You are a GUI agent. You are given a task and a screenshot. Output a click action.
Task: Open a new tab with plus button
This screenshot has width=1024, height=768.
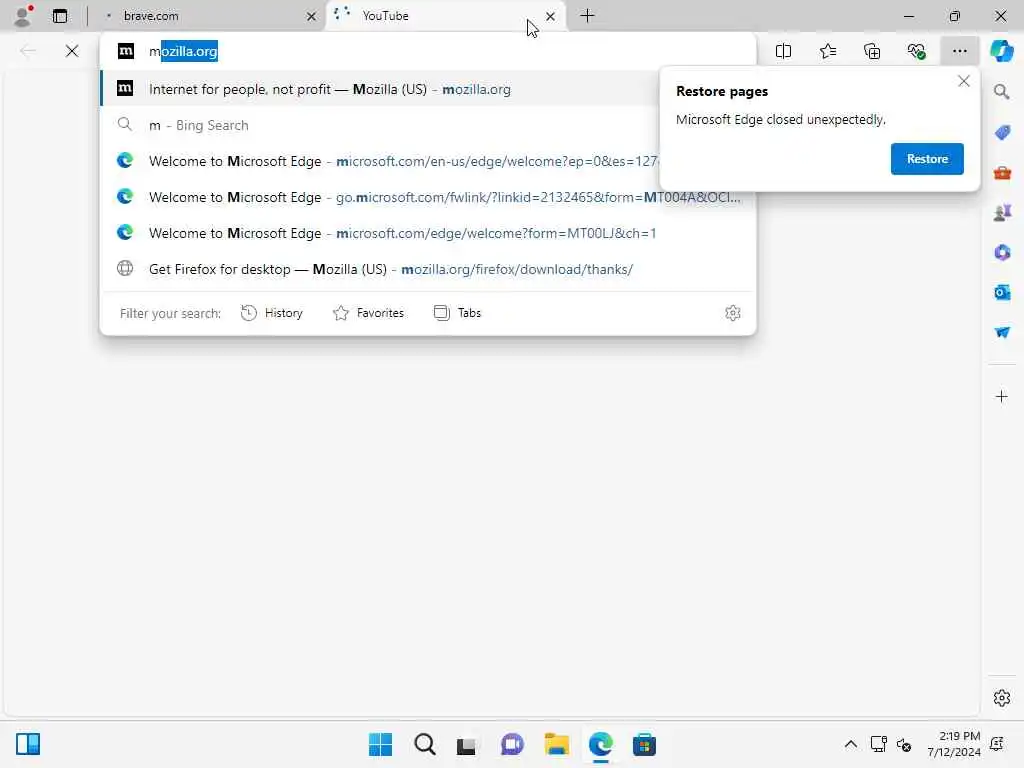tap(587, 16)
